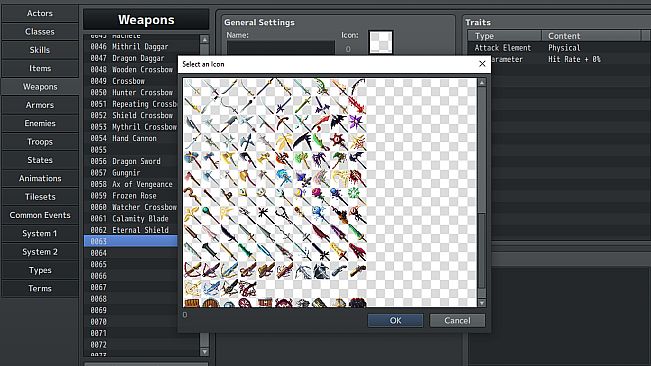
Task: Go to the Common Events tab
Action: (x=40, y=215)
